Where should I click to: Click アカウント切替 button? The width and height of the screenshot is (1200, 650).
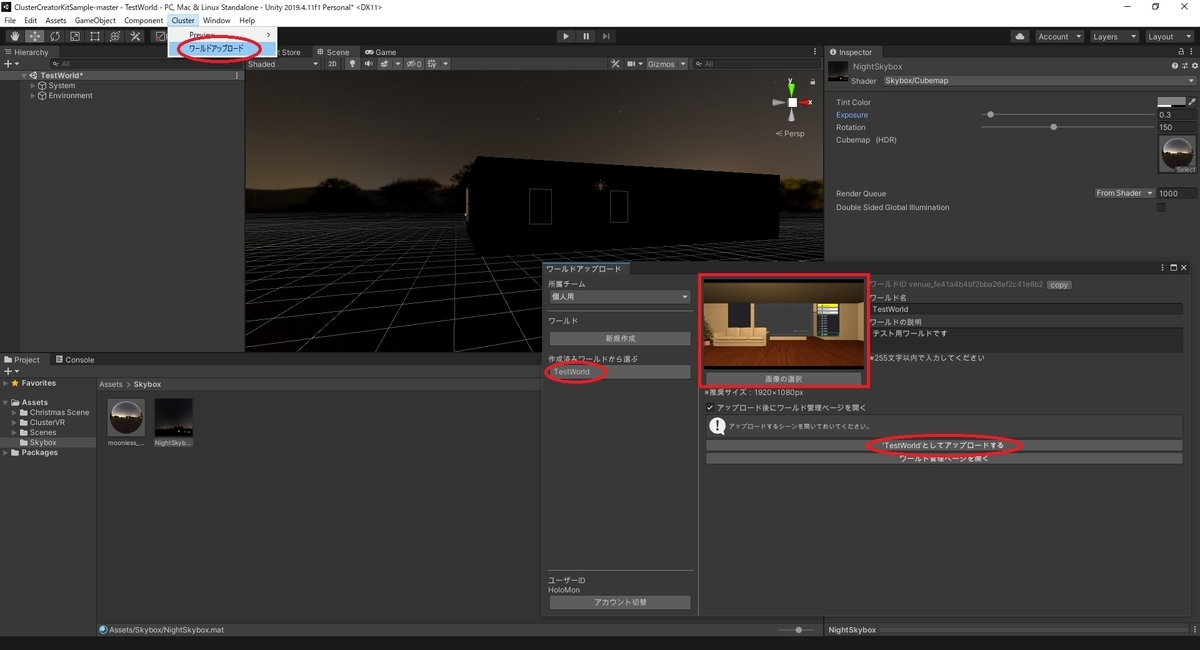click(619, 602)
